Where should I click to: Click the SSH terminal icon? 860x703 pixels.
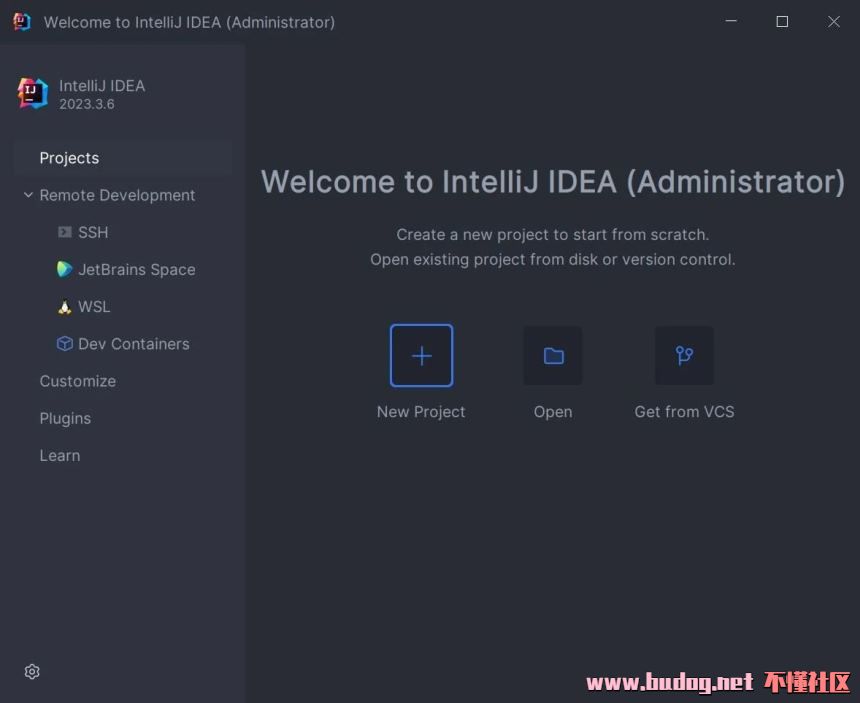point(65,232)
